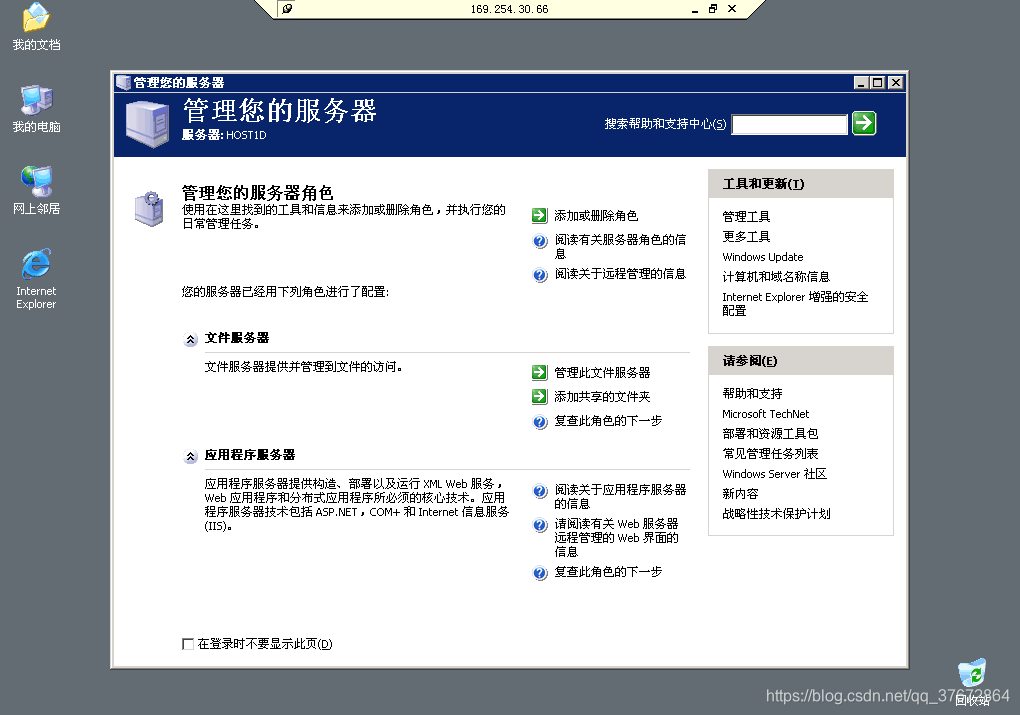Click help icon beside 阅读关于应用程序服务器的信息

point(540,491)
